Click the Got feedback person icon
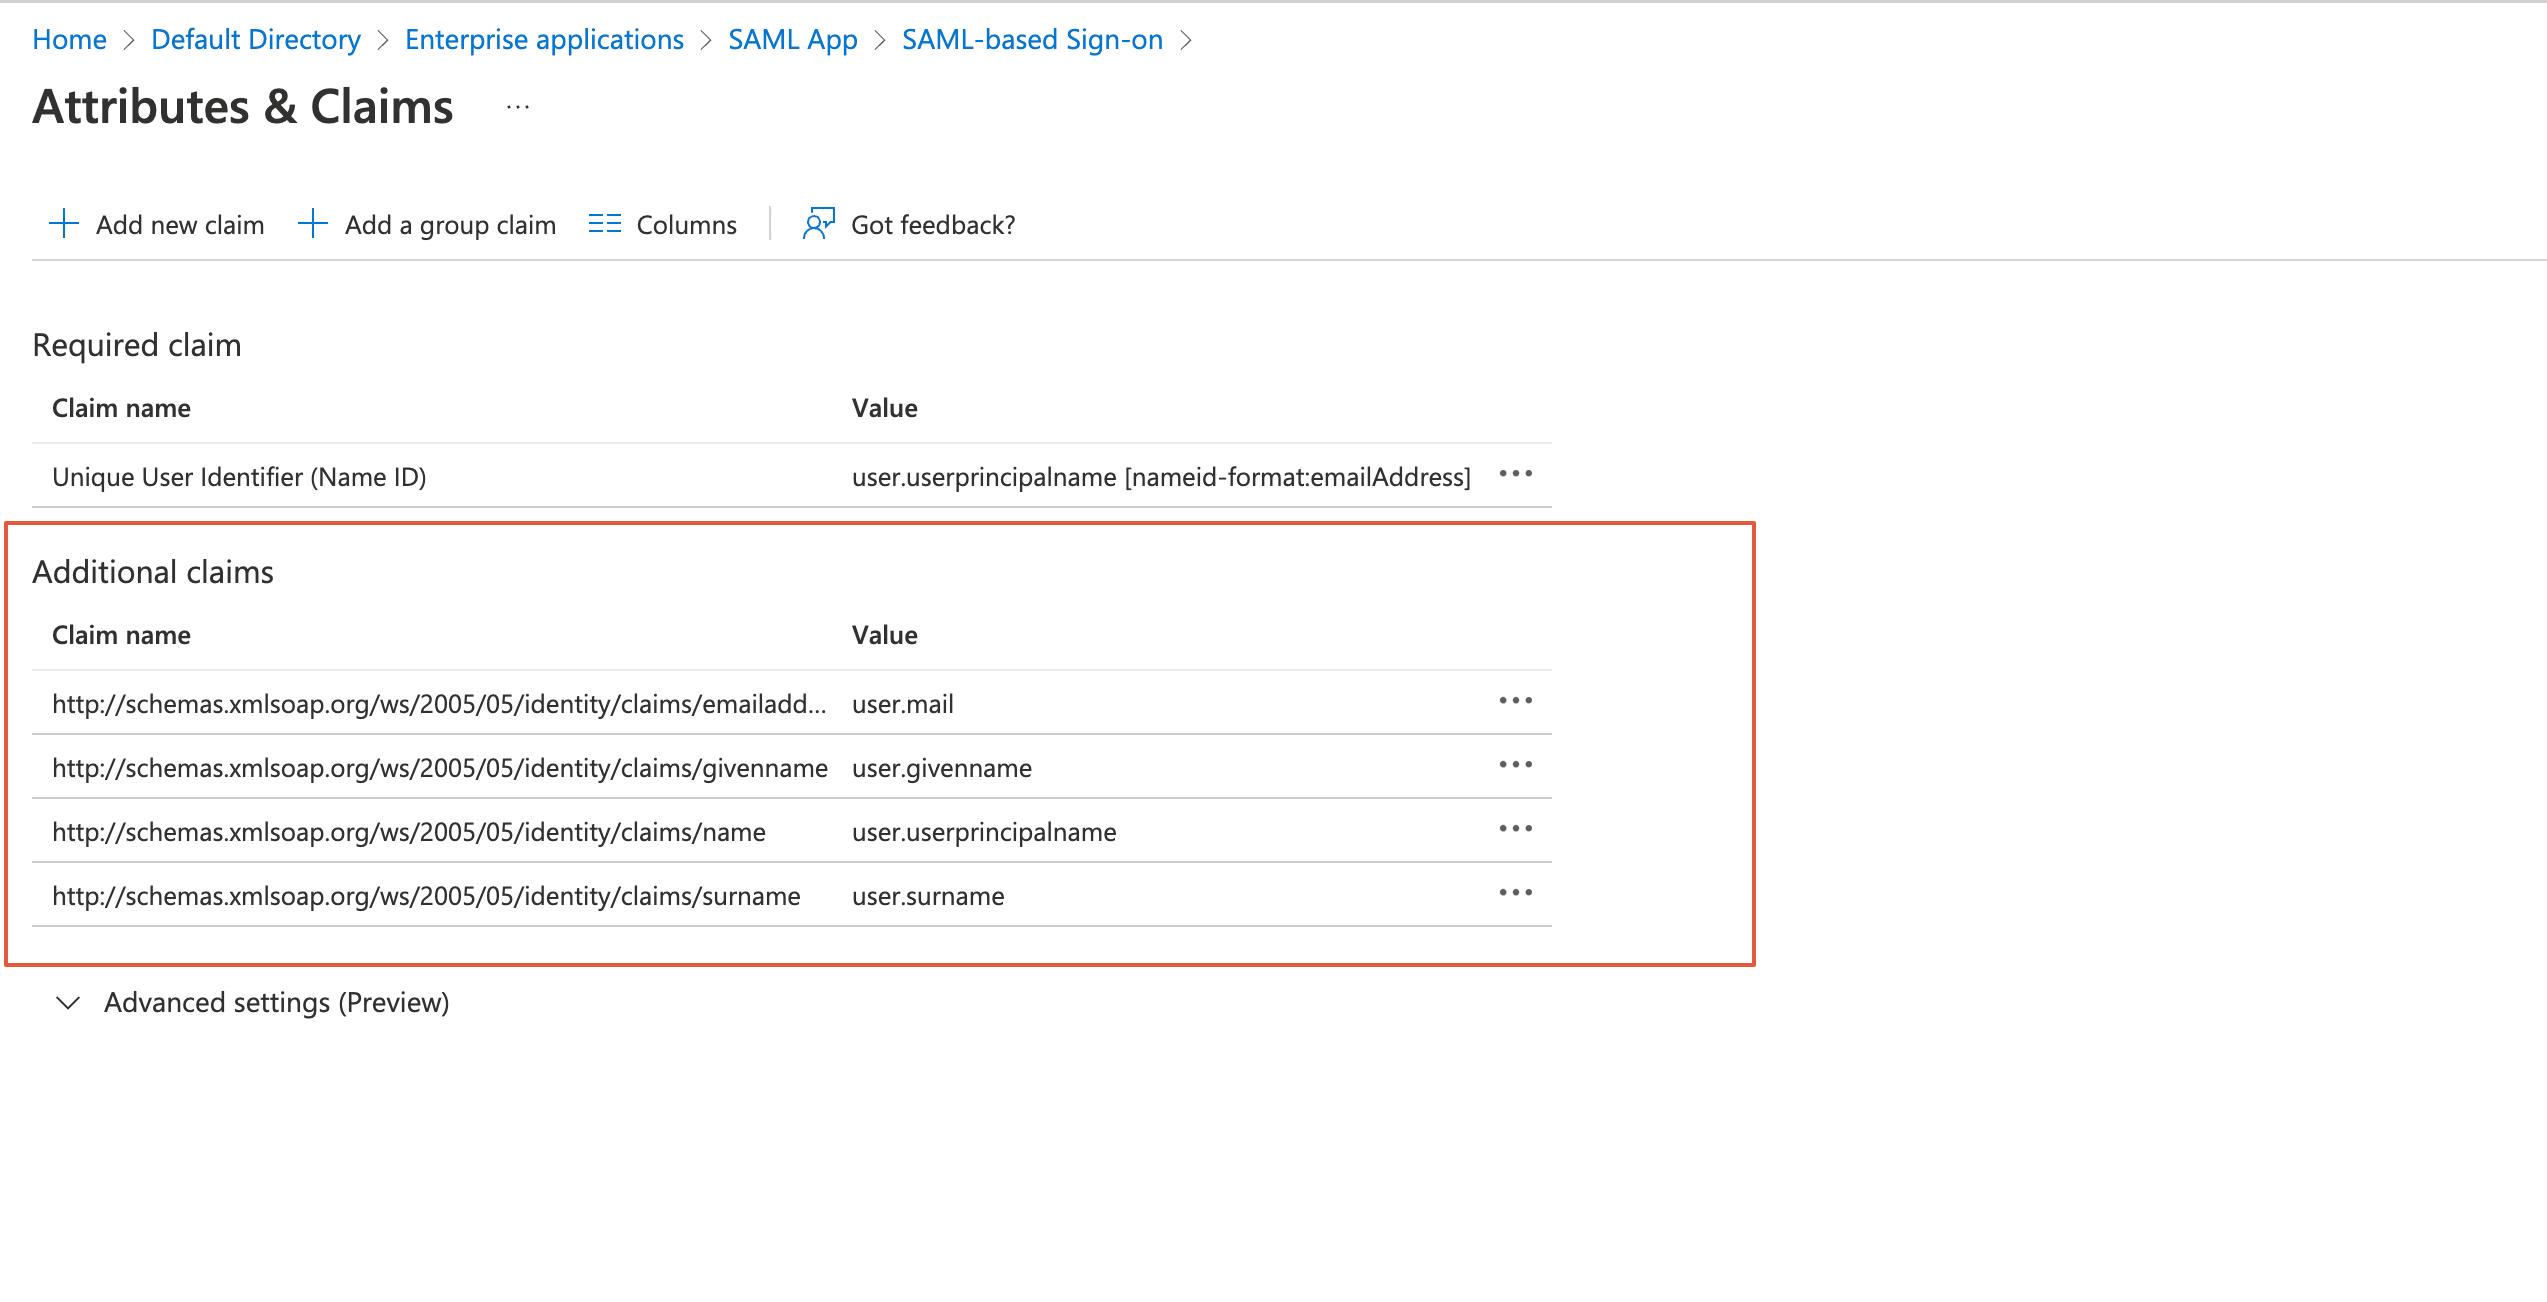 (819, 224)
